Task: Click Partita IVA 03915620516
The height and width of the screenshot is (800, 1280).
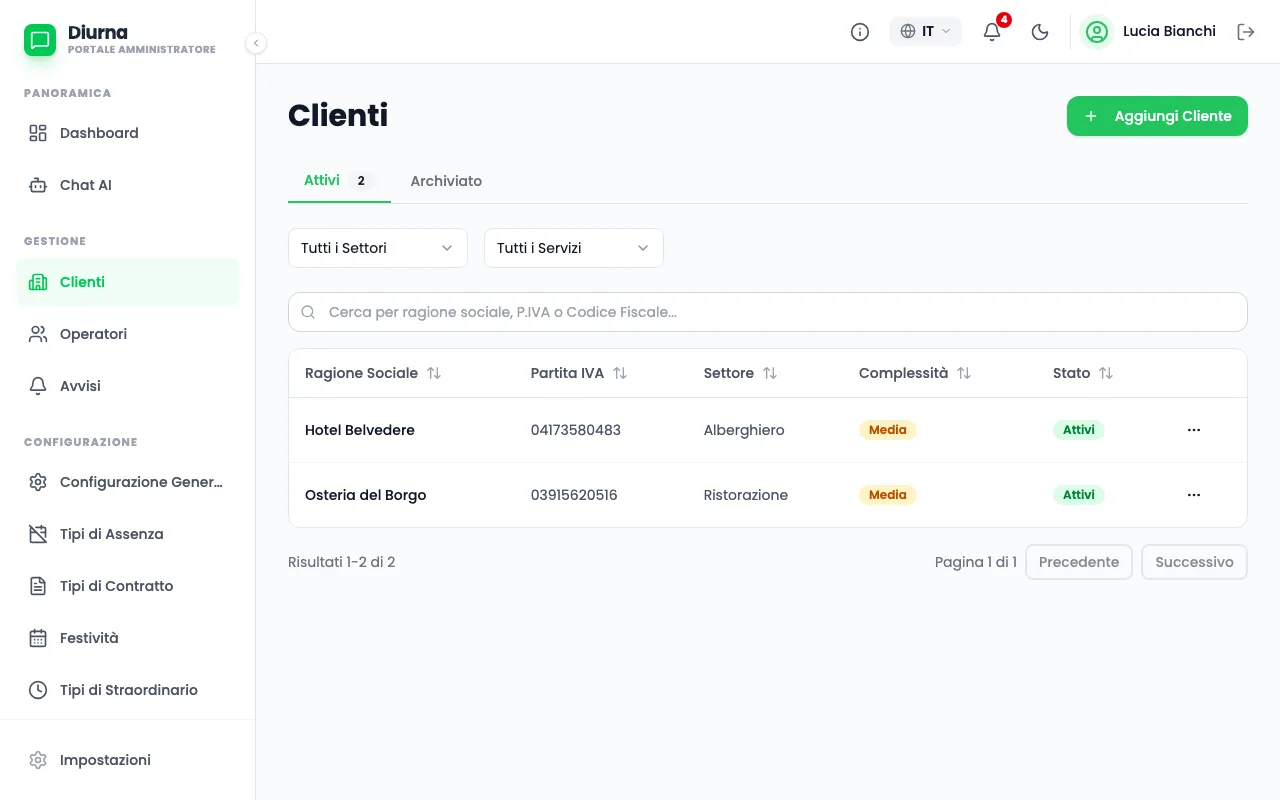Action: tap(574, 495)
